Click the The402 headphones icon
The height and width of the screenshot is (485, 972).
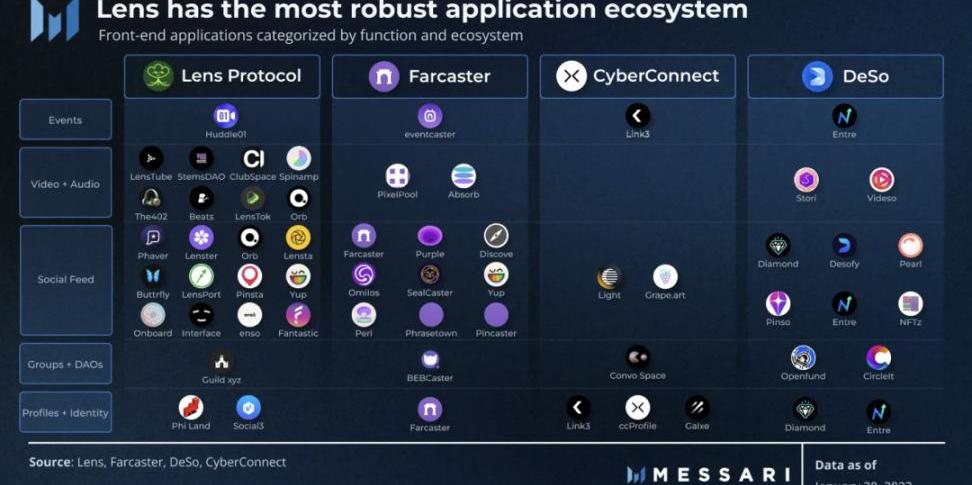[x=151, y=198]
